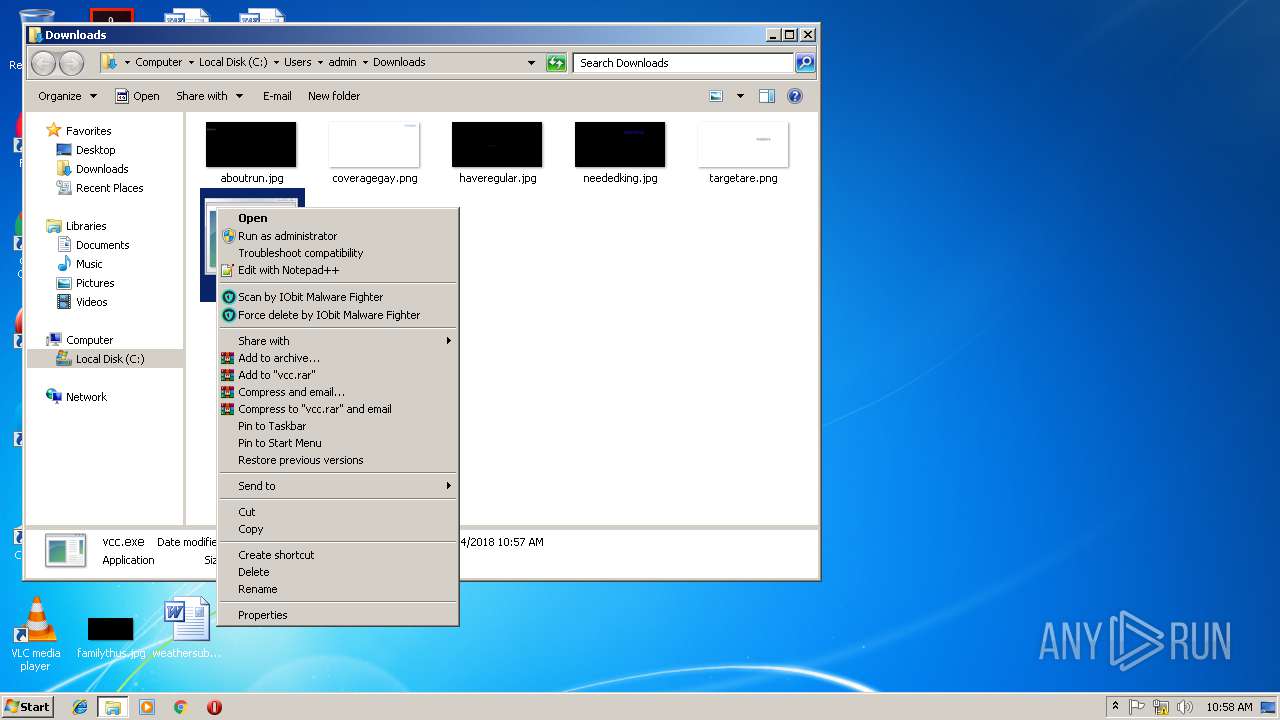1280x720 pixels.
Task: Toggle the preview pane icon
Action: pyautogui.click(x=767, y=96)
